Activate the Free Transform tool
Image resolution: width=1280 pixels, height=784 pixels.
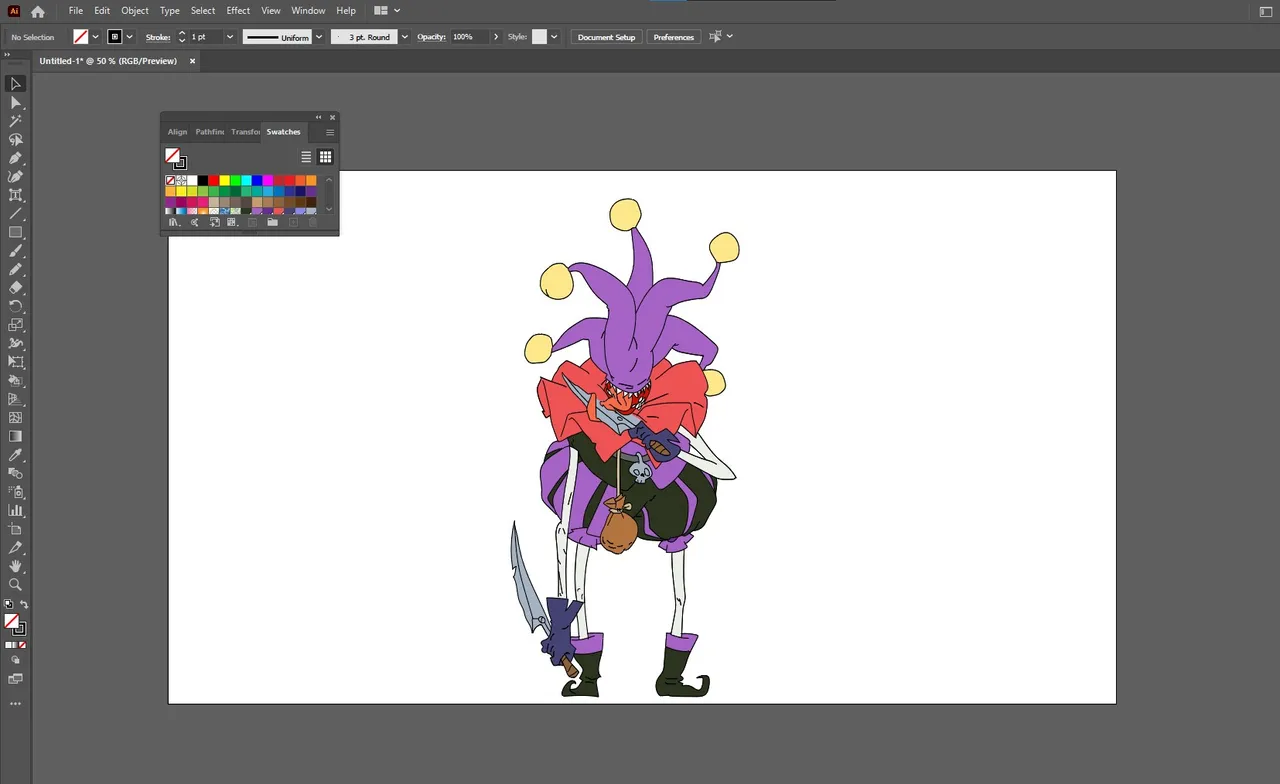[x=15, y=362]
